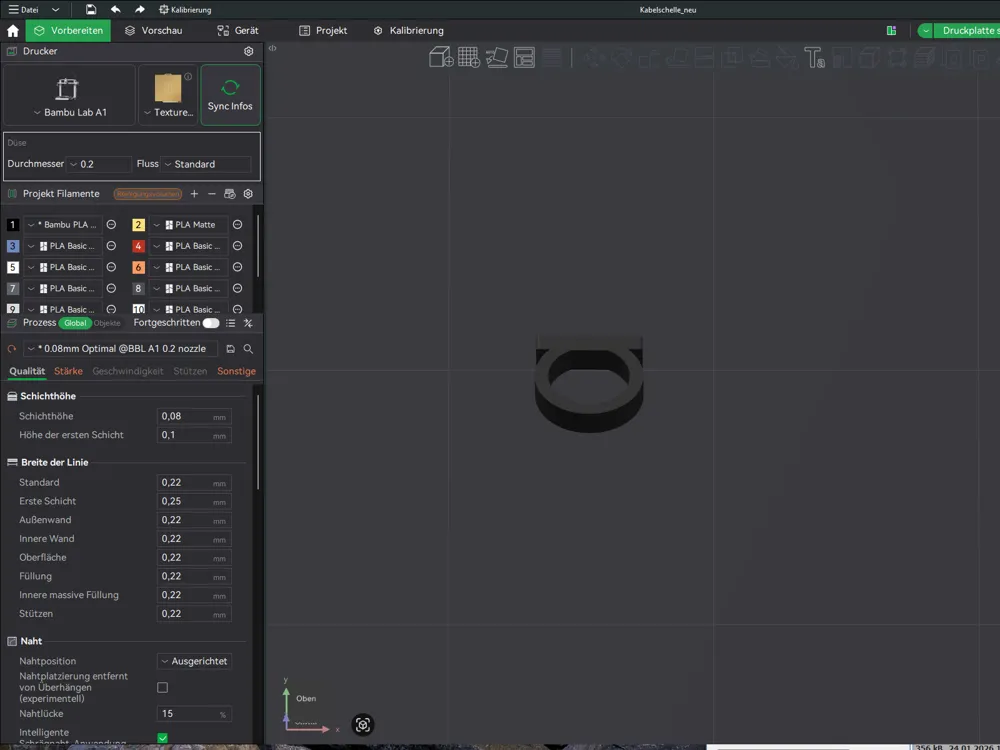Screen dimensions: 1000x750
Task: Open the Kalibrierung tab
Action: point(408,31)
